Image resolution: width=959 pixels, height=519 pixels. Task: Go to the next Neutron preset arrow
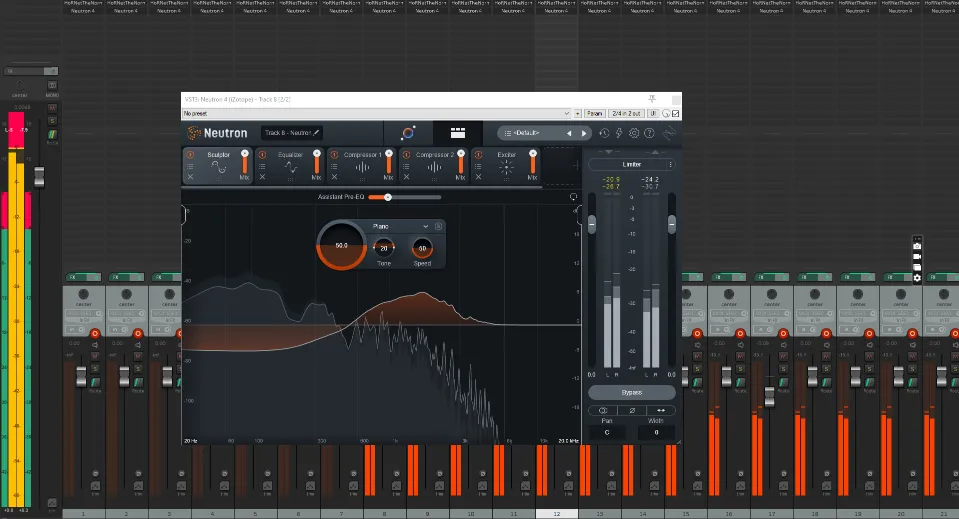(x=583, y=133)
